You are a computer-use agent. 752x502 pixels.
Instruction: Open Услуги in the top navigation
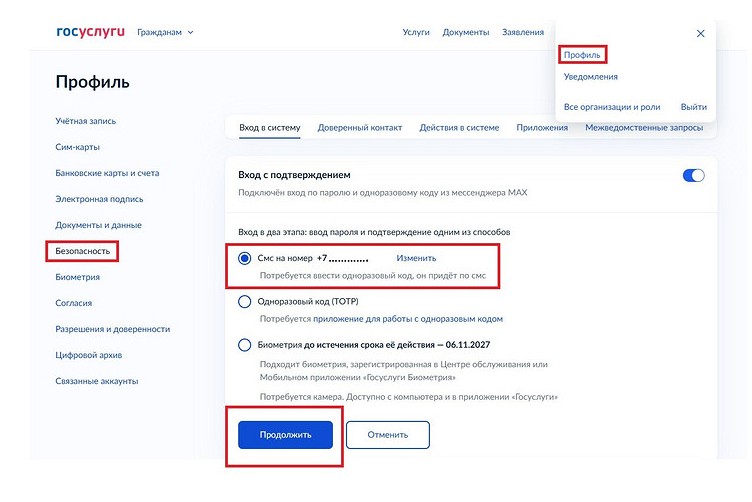click(x=416, y=32)
